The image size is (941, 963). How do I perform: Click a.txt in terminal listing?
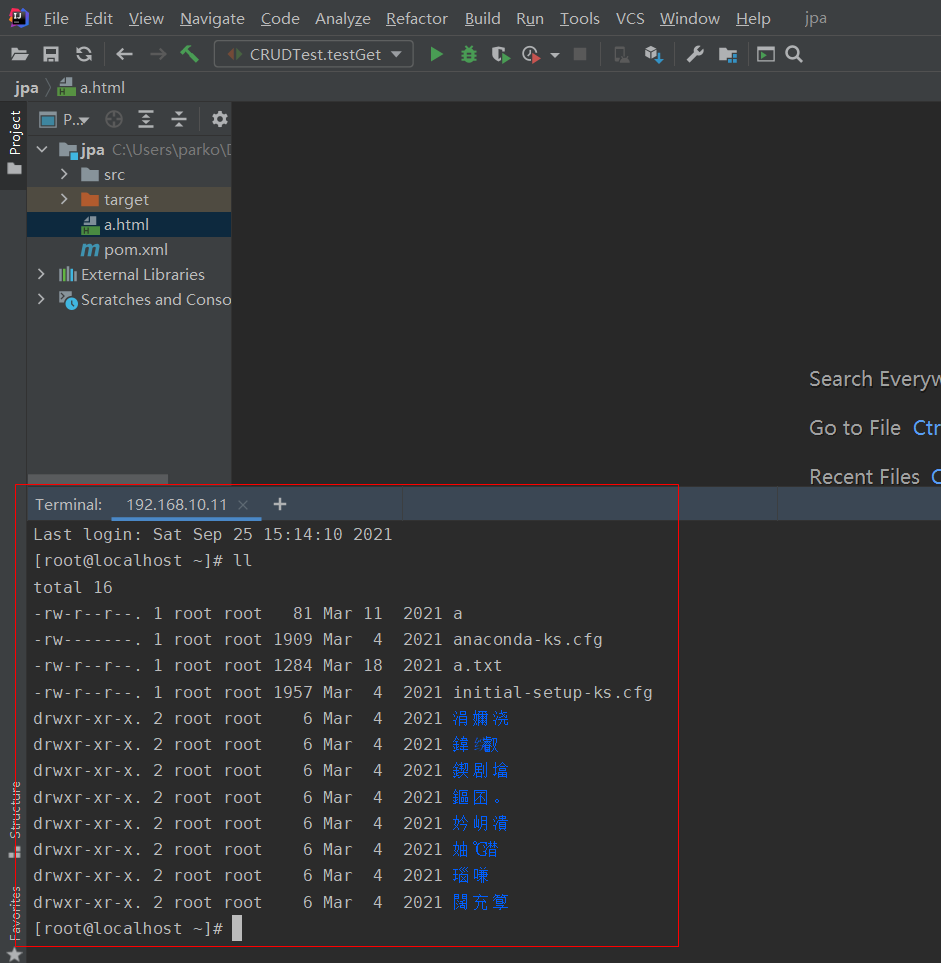tap(477, 666)
